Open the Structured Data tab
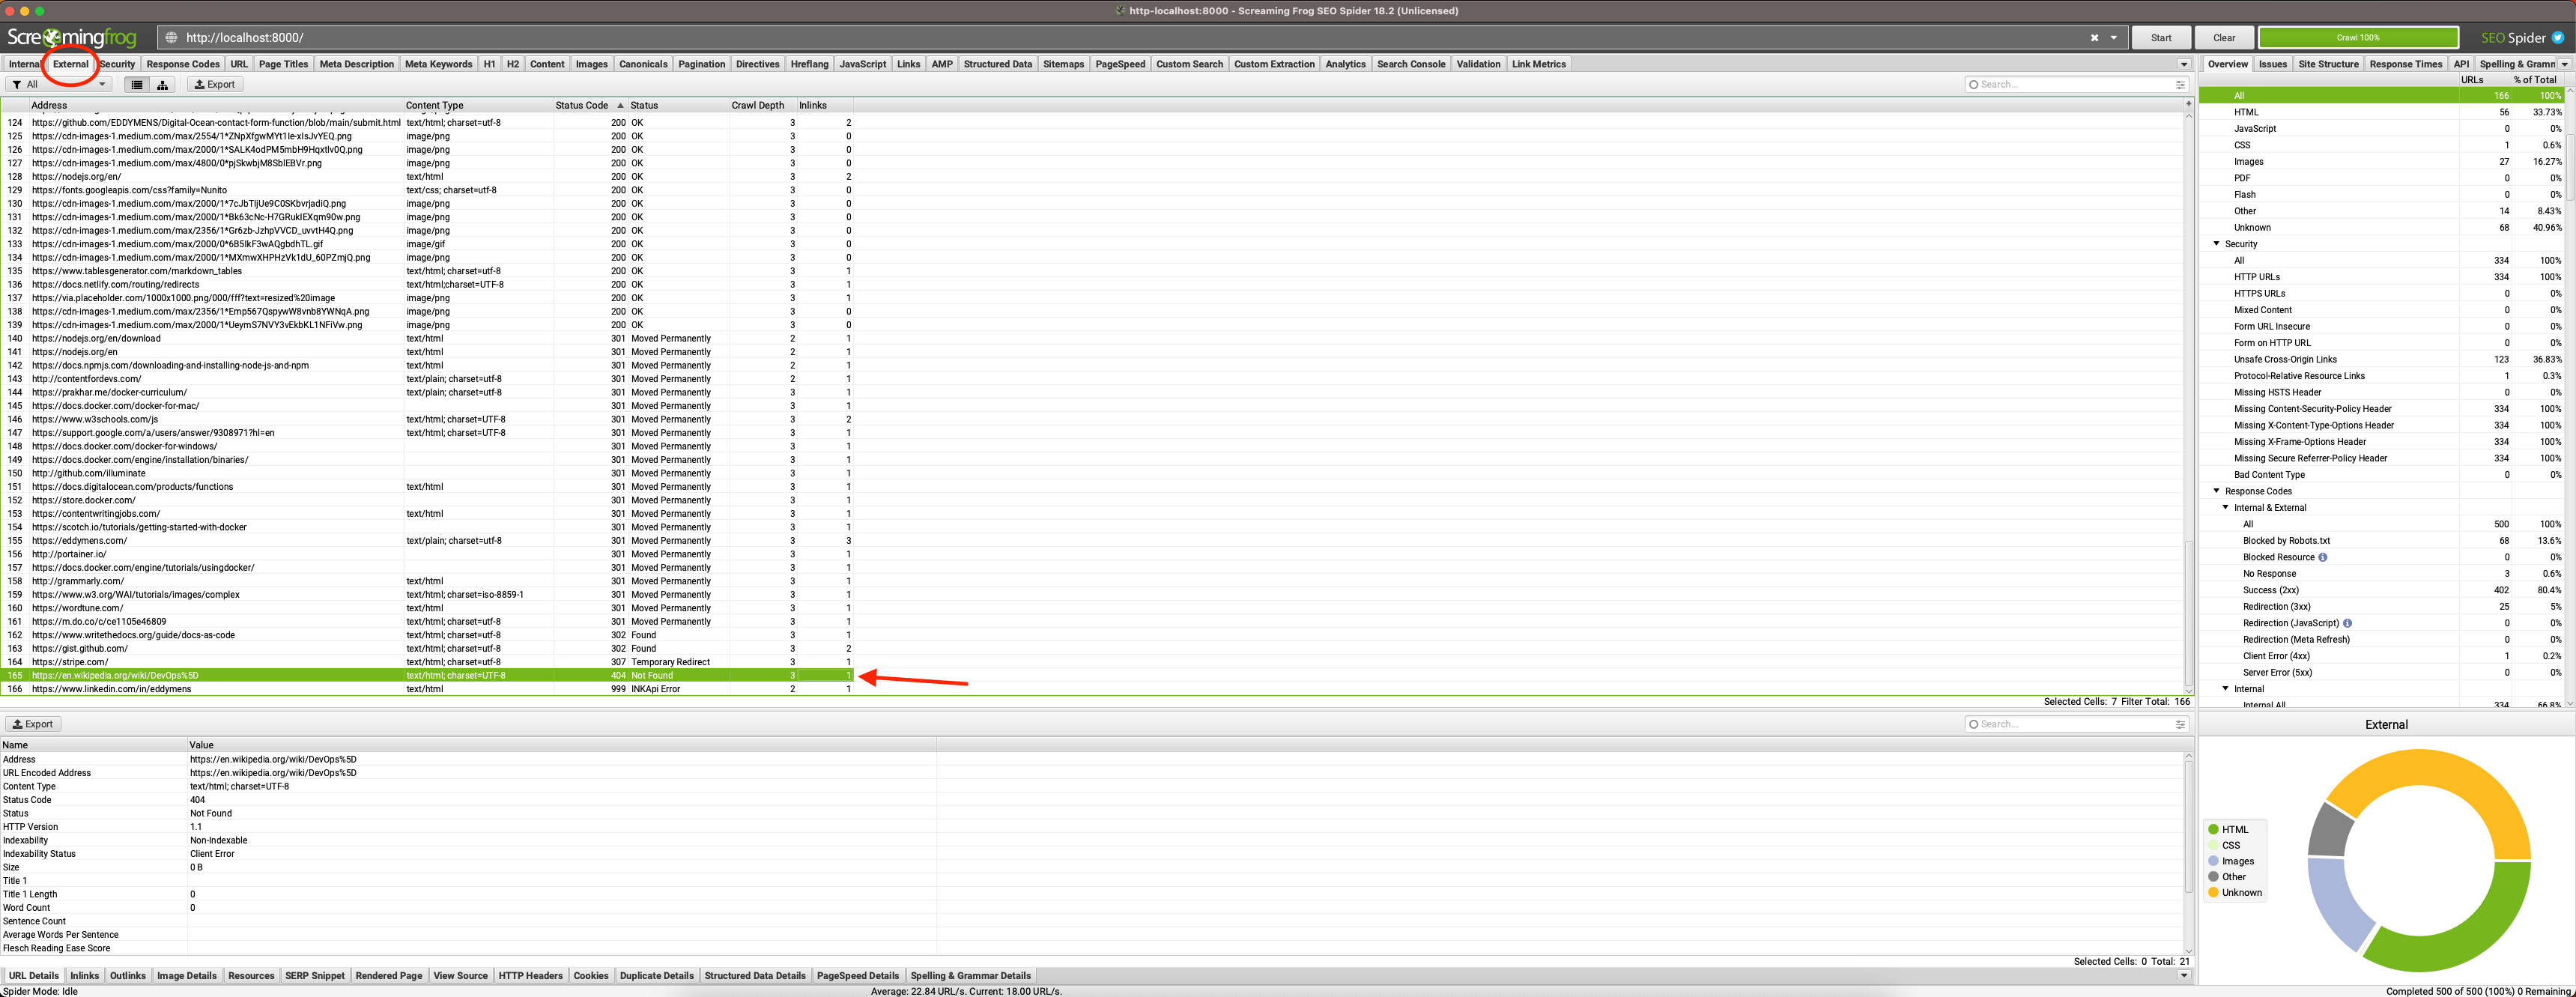 (x=997, y=64)
